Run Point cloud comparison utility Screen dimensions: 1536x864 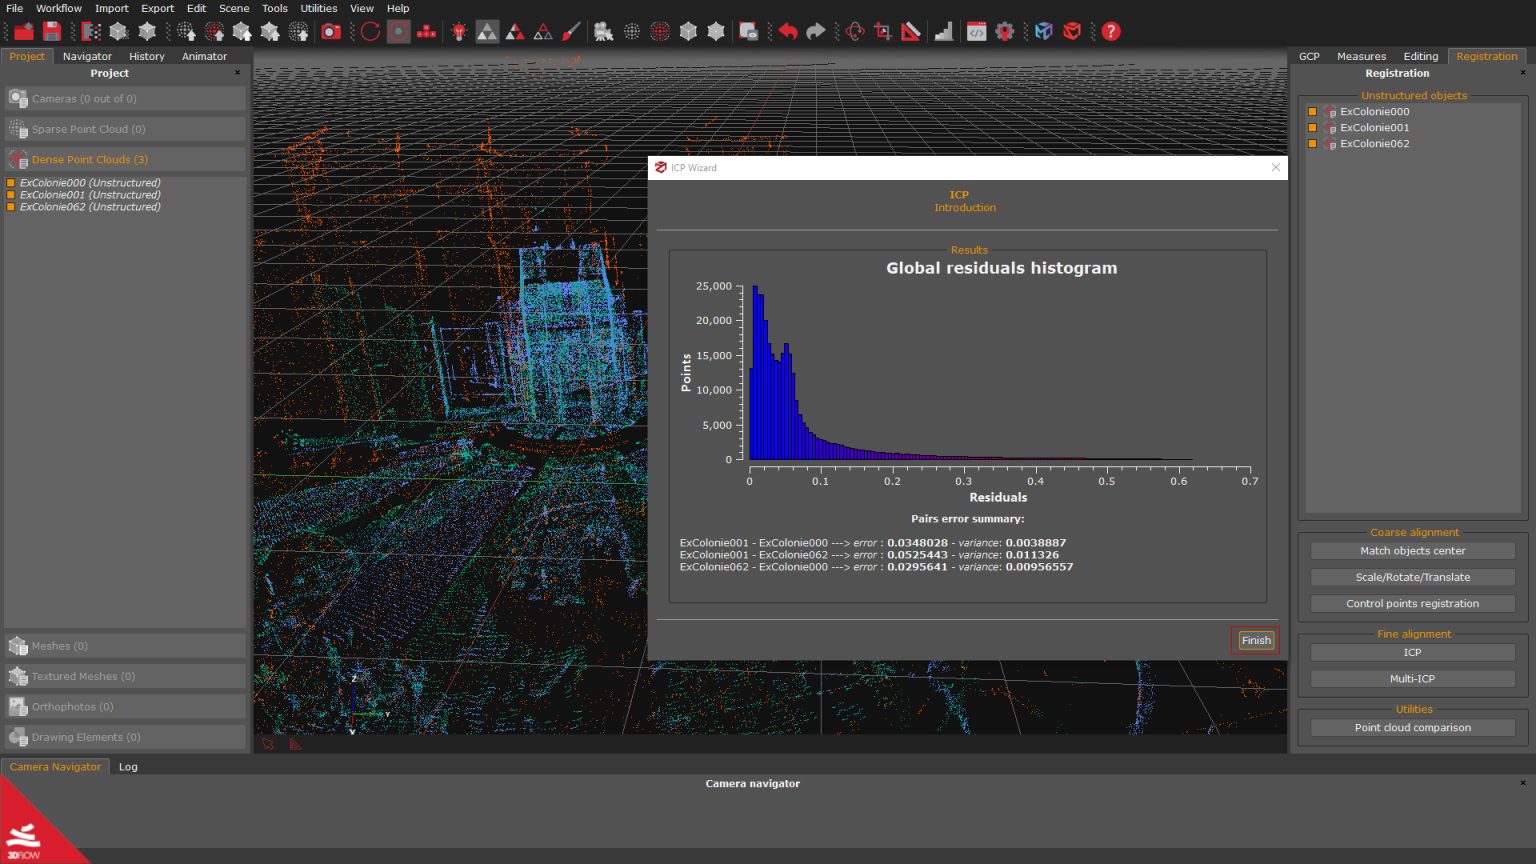[1412, 727]
